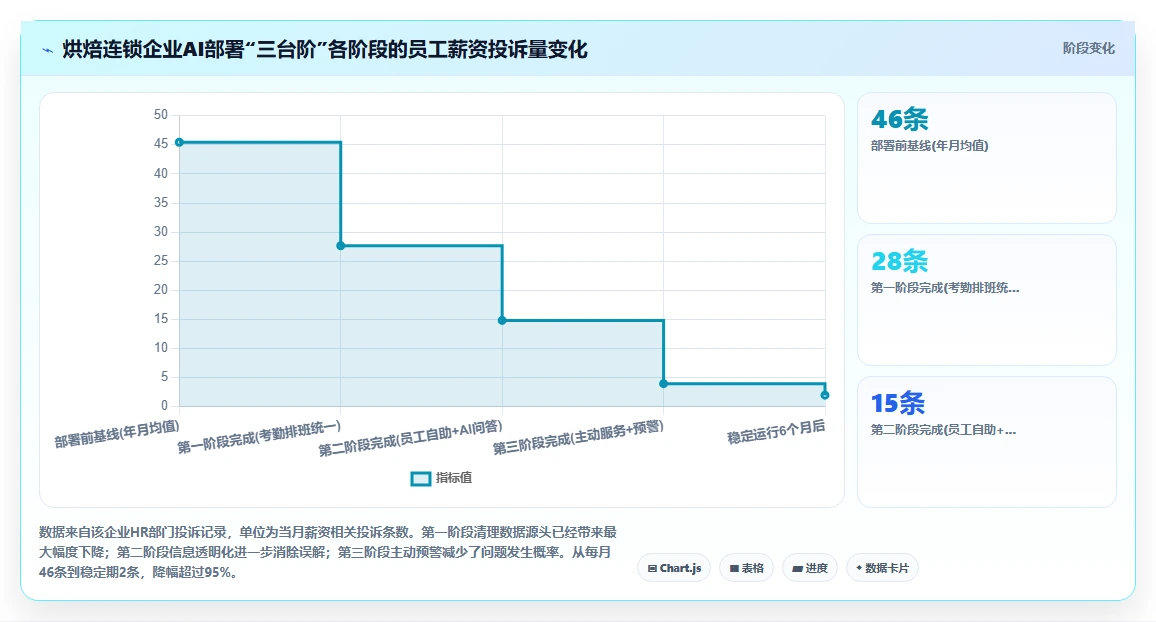The width and height of the screenshot is (1156, 622).
Task: Click the y-axis value 25
Action: click(161, 261)
